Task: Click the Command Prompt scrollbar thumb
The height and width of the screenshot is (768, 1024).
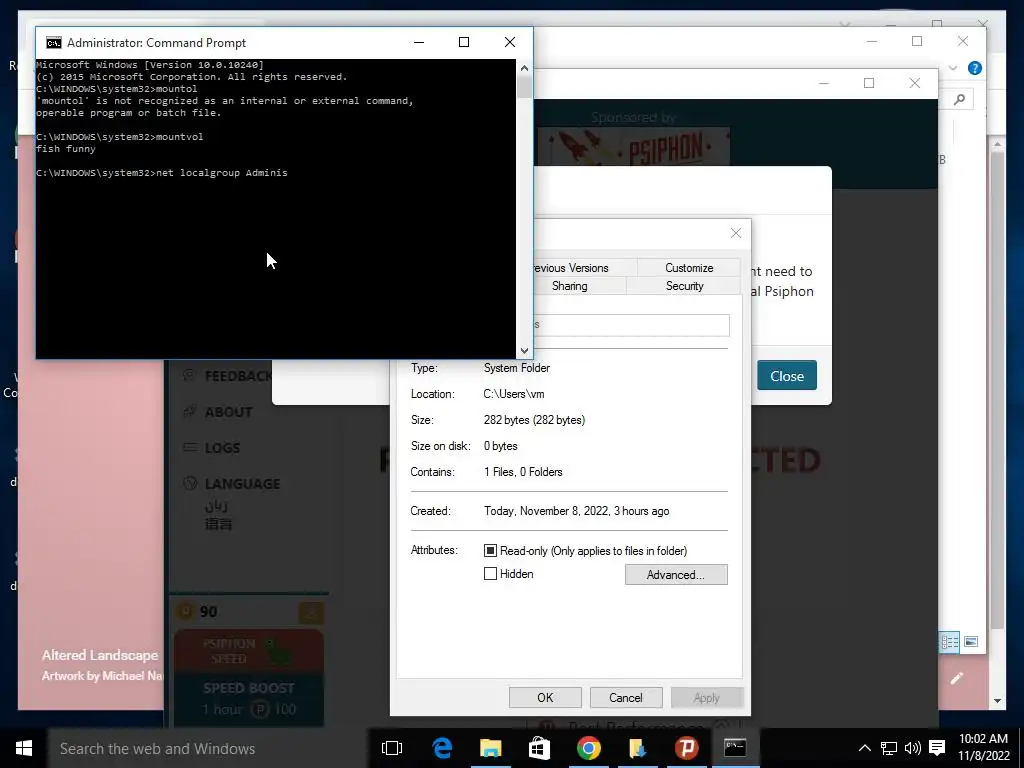Action: [x=524, y=88]
